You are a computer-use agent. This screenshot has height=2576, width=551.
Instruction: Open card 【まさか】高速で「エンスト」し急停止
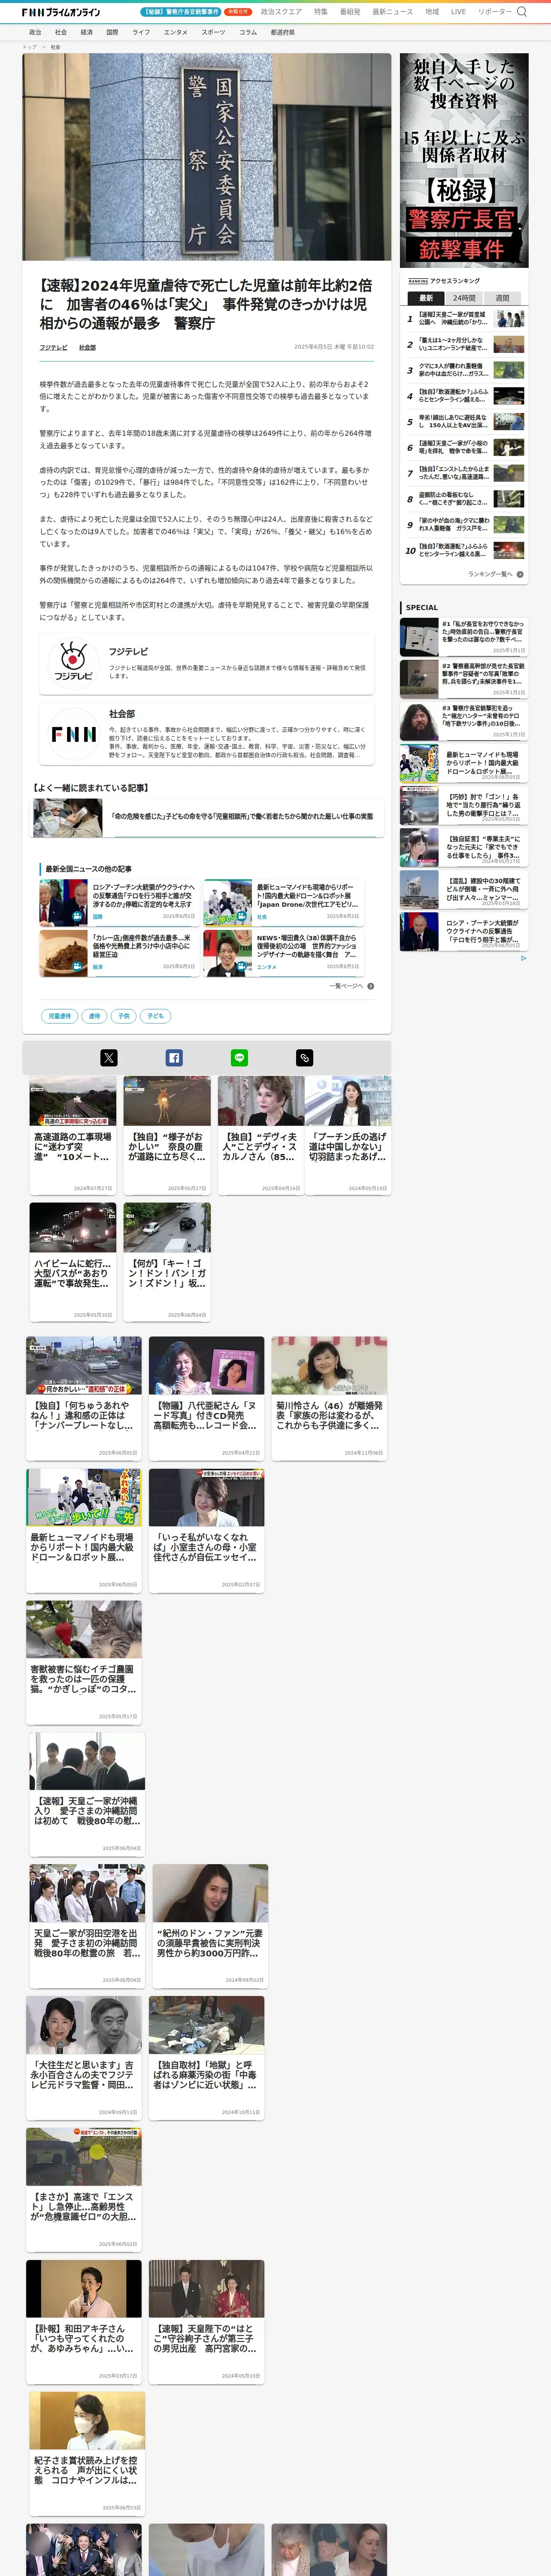84,2190
